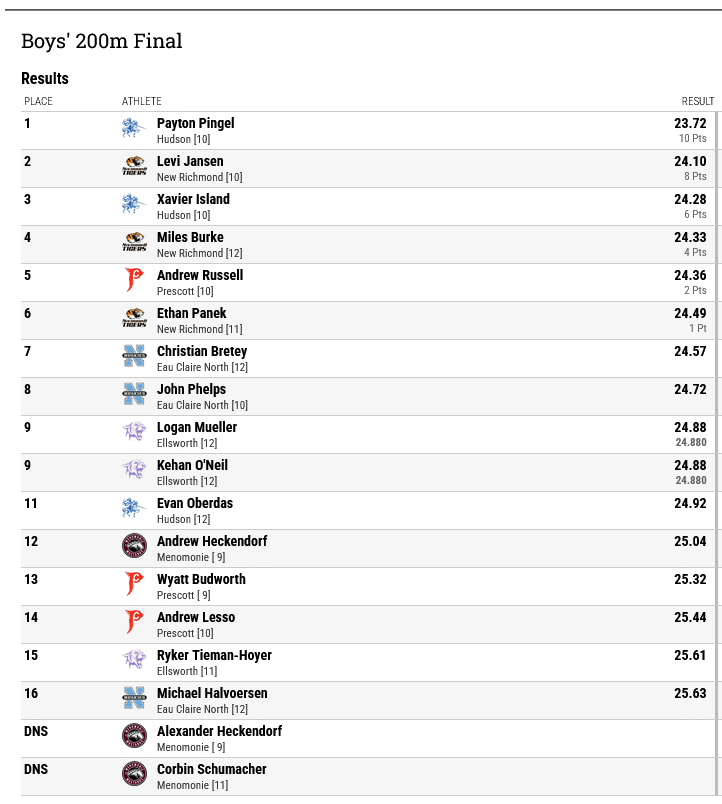Click Menomonie logo beside Corbin Schumacher
The image size is (722, 804).
pos(134,774)
